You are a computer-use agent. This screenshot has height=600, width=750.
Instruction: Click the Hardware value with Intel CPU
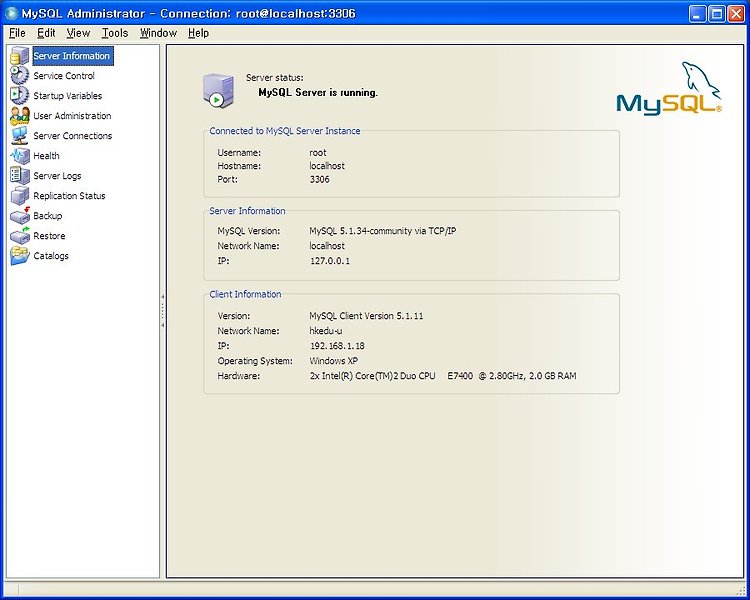(443, 376)
